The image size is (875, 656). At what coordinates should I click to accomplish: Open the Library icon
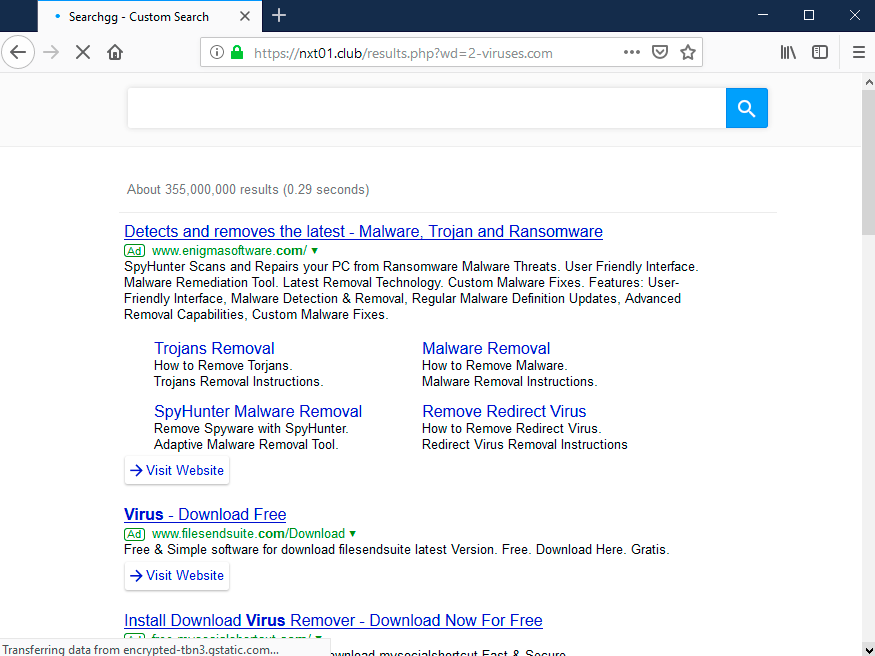(788, 52)
